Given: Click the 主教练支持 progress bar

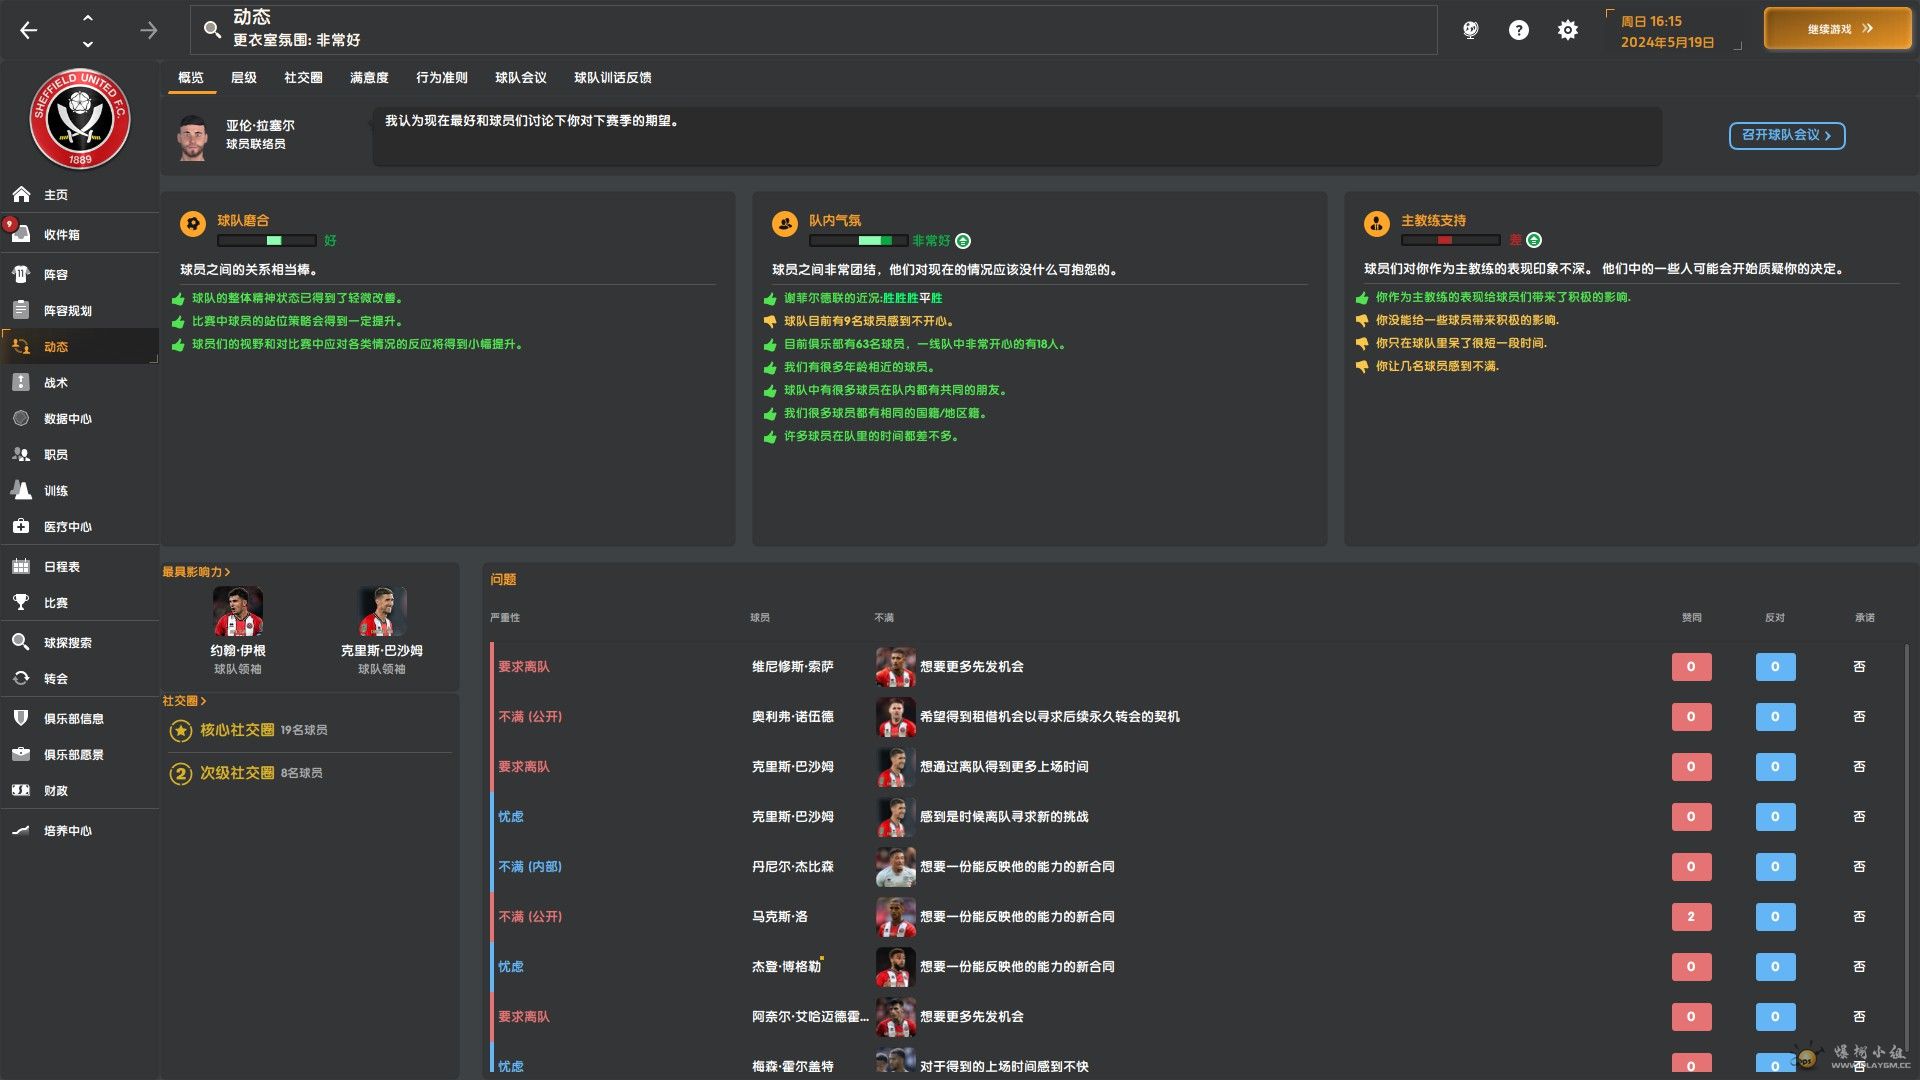Looking at the screenshot, I should [1451, 240].
